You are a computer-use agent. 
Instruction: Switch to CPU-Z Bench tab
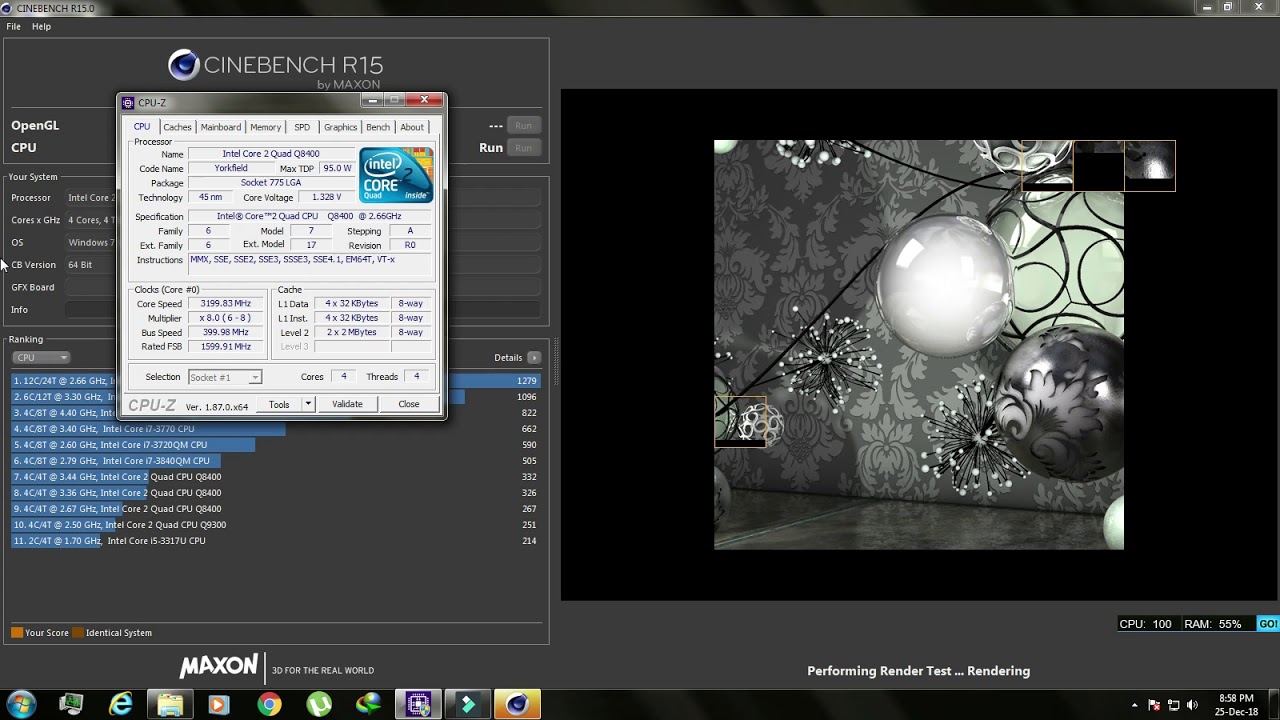(378, 127)
